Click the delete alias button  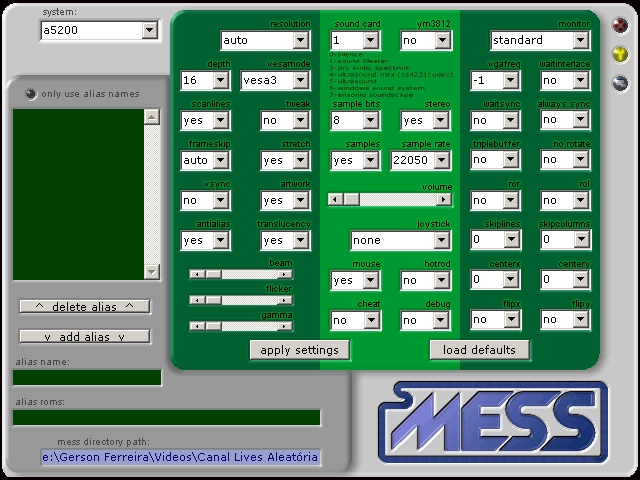[85, 307]
